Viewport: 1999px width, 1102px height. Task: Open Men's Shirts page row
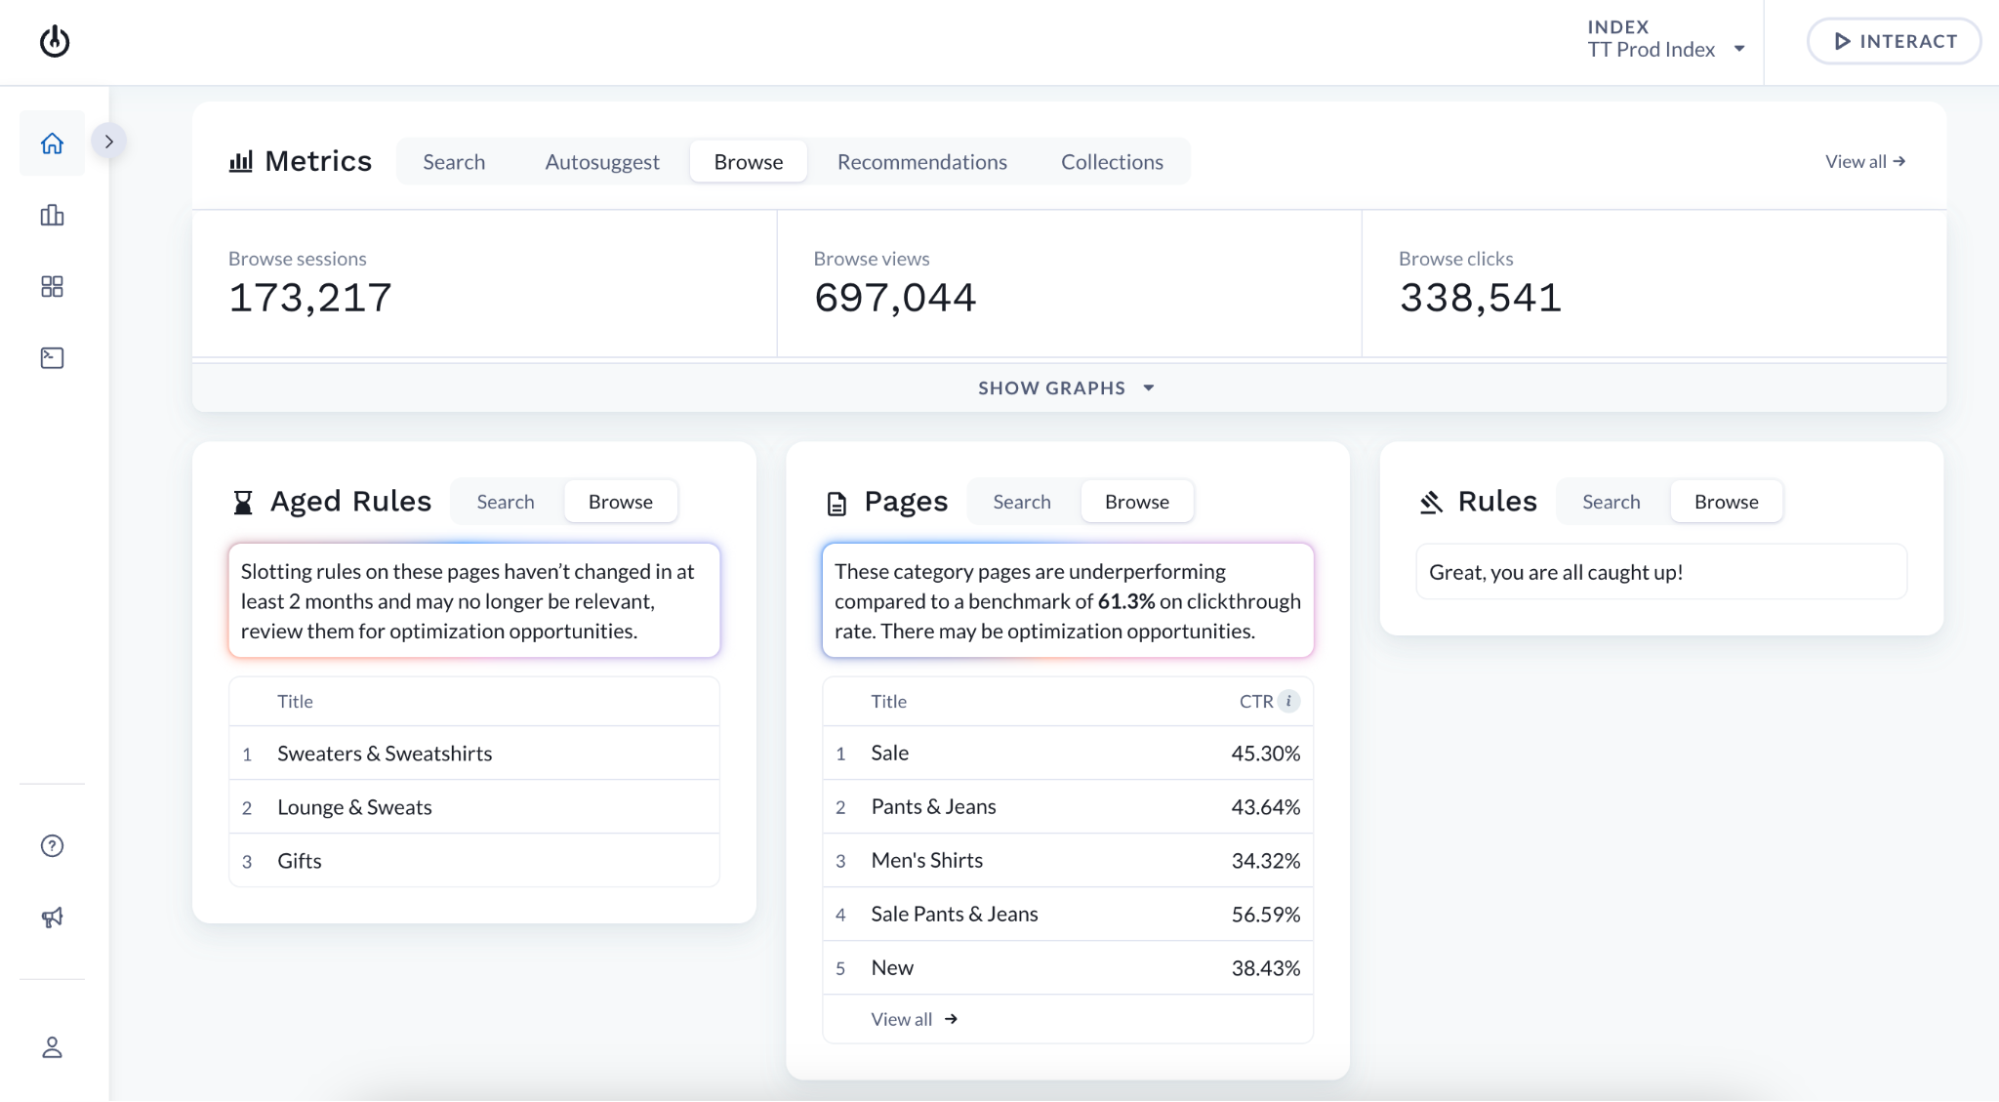coord(1067,860)
